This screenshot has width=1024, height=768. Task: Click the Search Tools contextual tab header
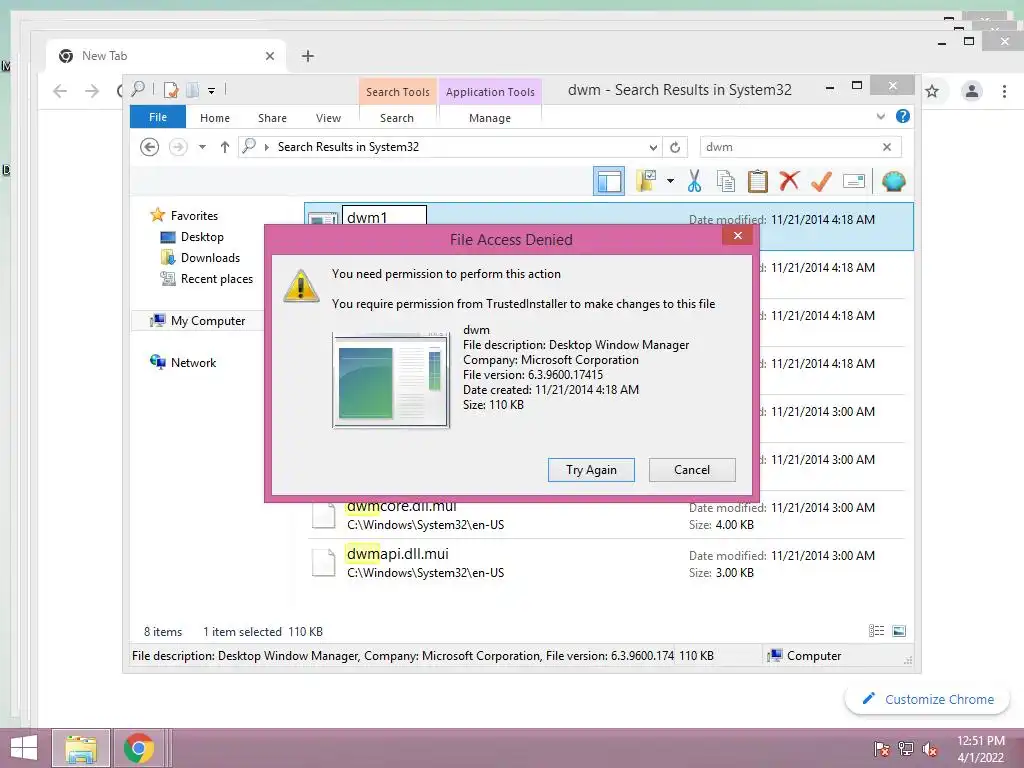398,91
